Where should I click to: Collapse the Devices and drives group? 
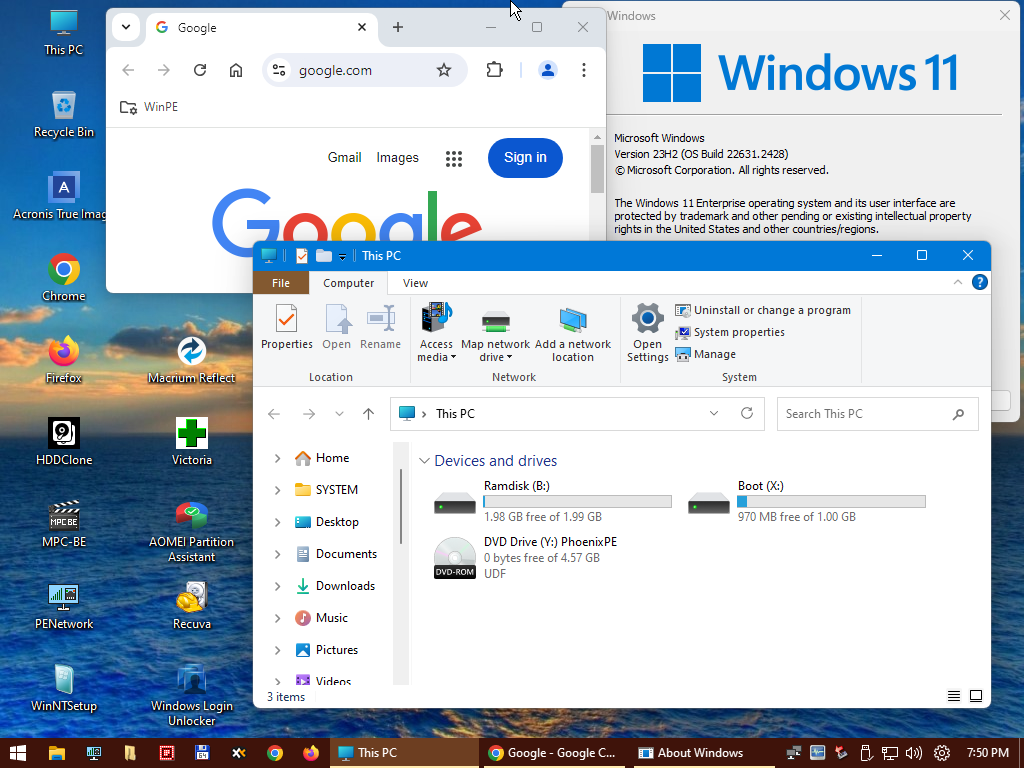click(x=424, y=461)
